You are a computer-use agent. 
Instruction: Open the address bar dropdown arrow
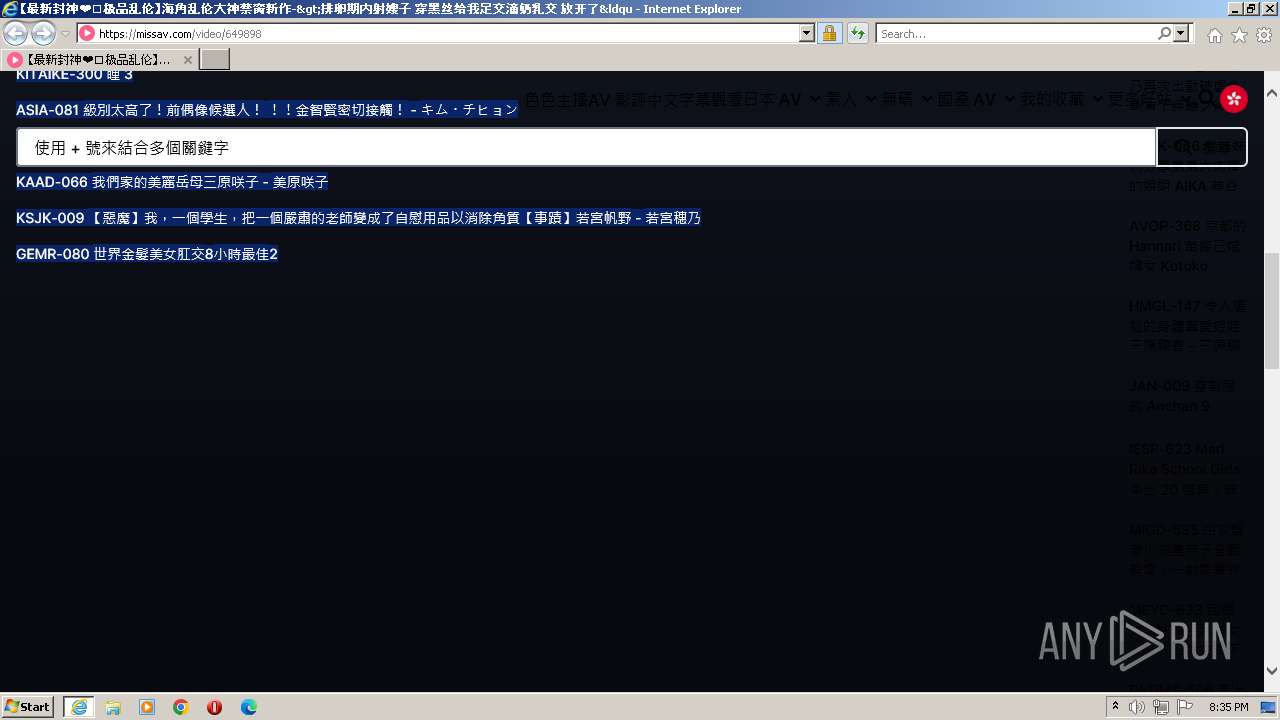(x=807, y=33)
